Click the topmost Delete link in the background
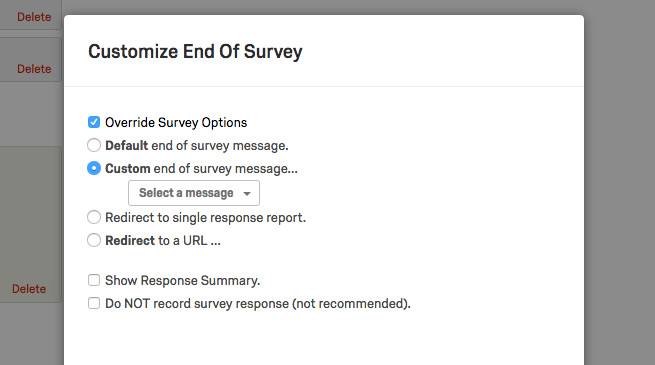Image resolution: width=655 pixels, height=365 pixels. pos(34,17)
